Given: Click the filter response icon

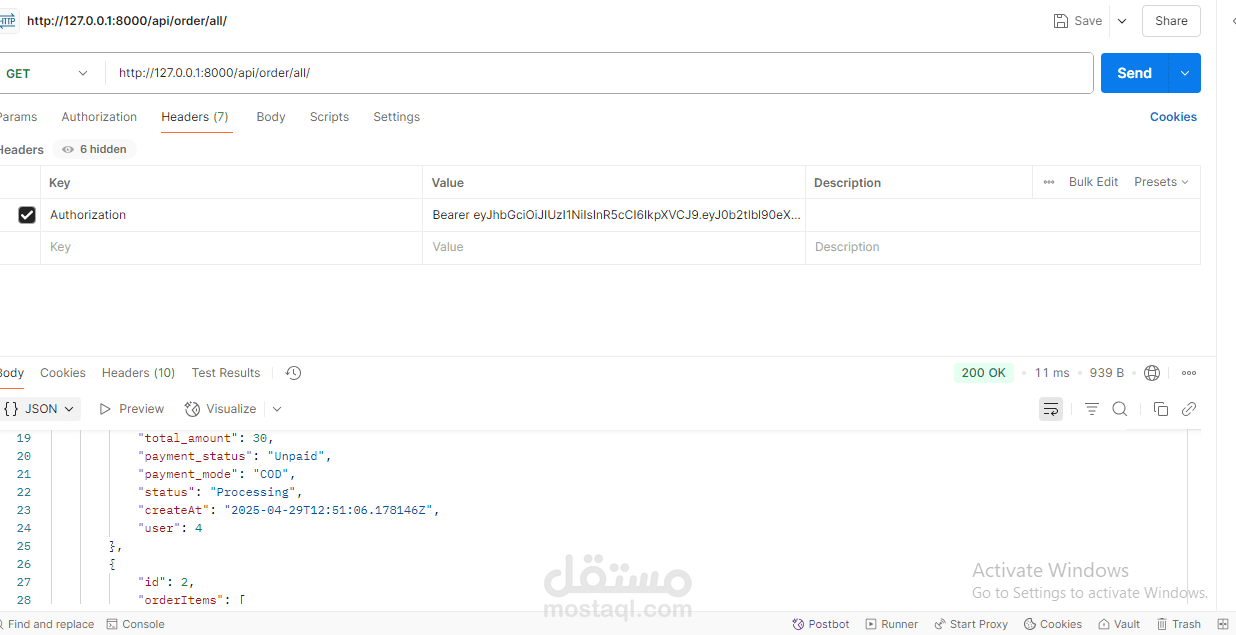Looking at the screenshot, I should pyautogui.click(x=1092, y=409).
